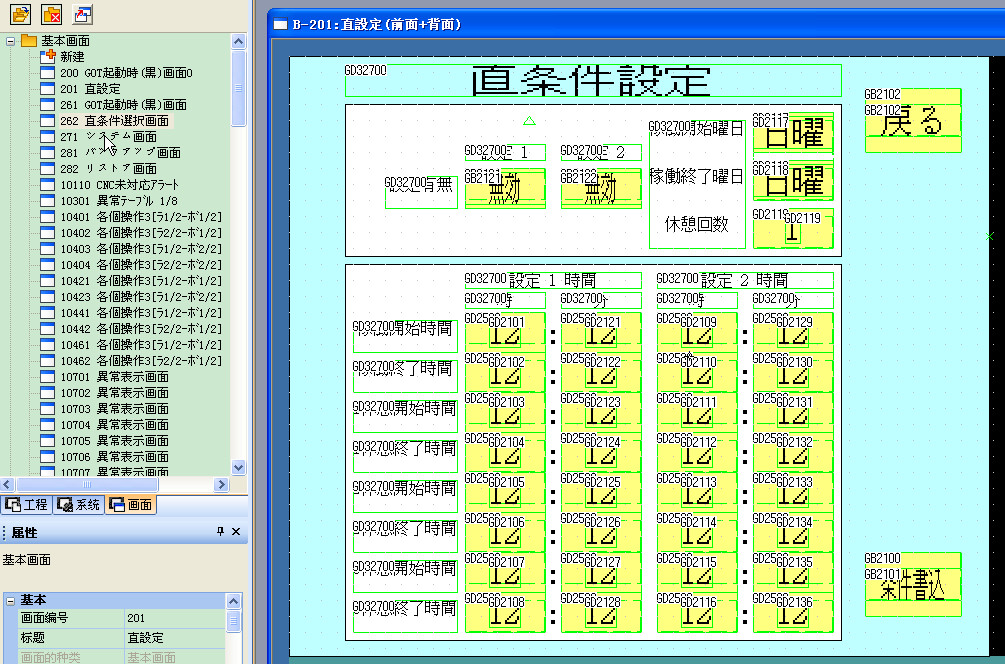Close the 属性 properties panel
This screenshot has width=1005, height=664.
coord(236,533)
